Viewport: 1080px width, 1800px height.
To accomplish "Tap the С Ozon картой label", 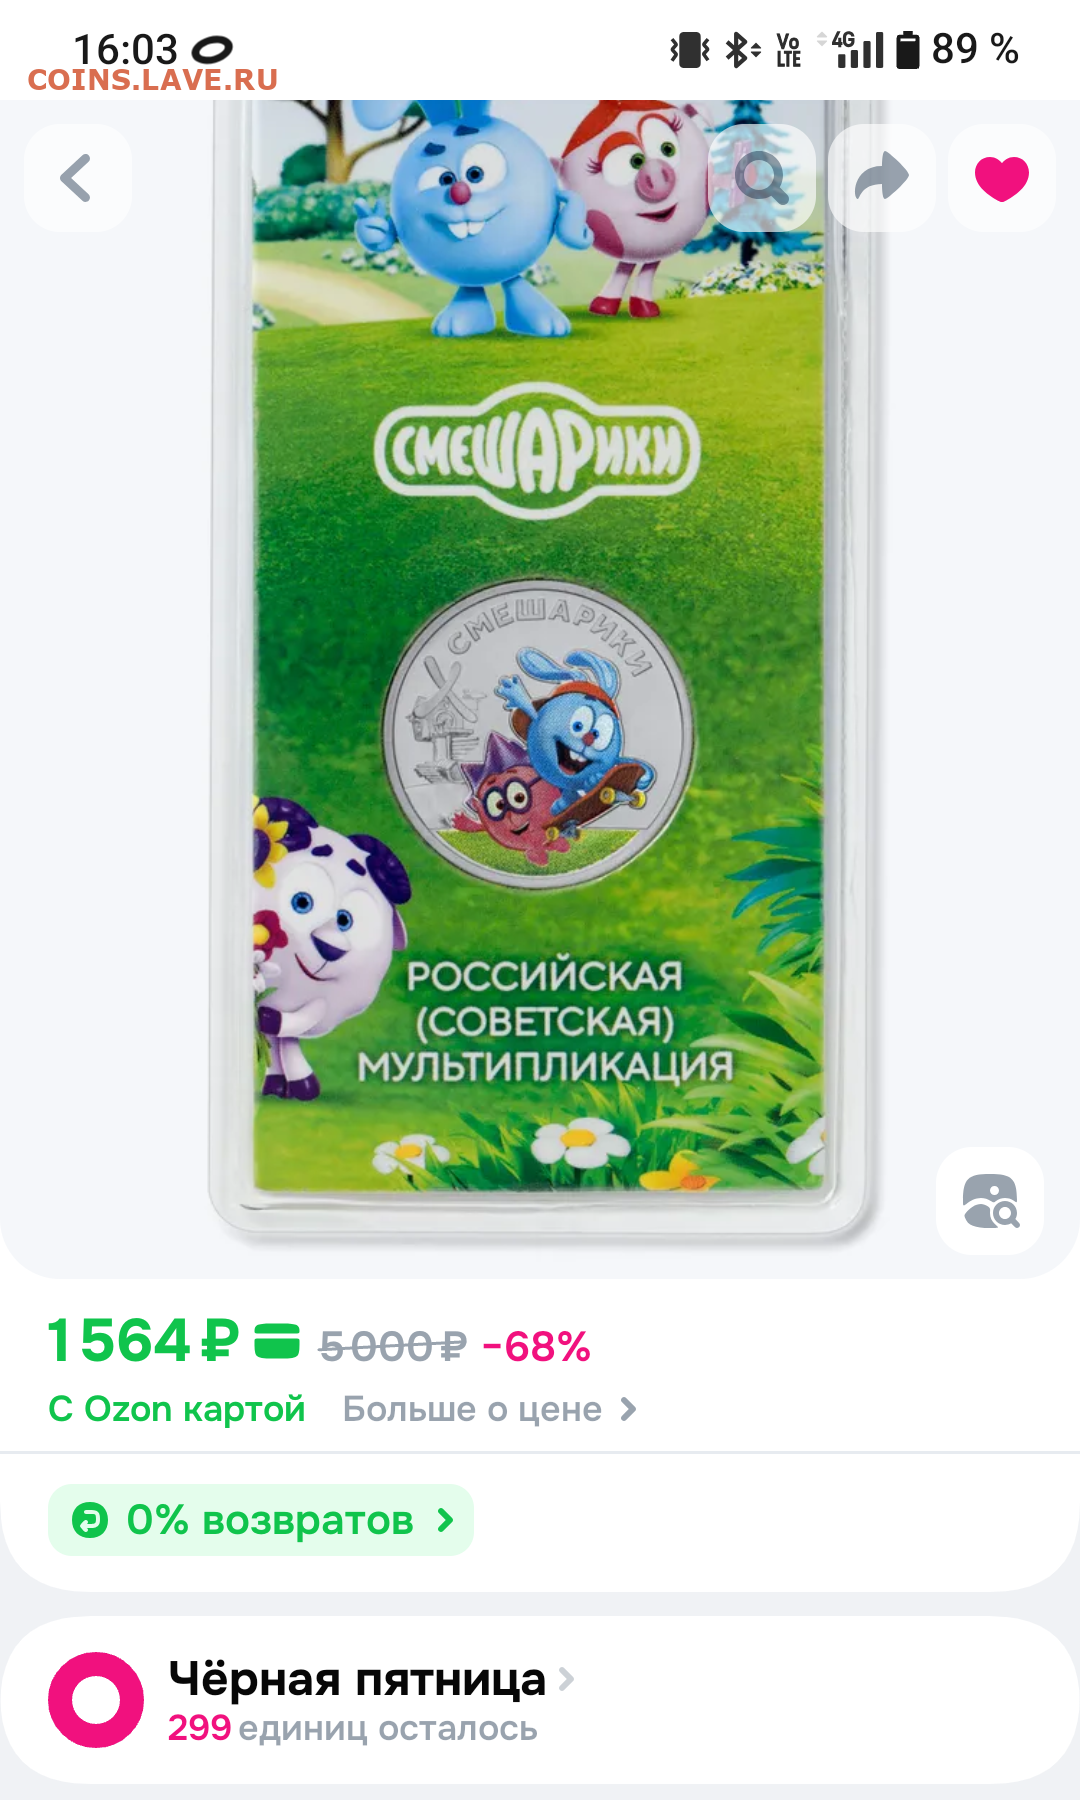I will click(177, 1409).
